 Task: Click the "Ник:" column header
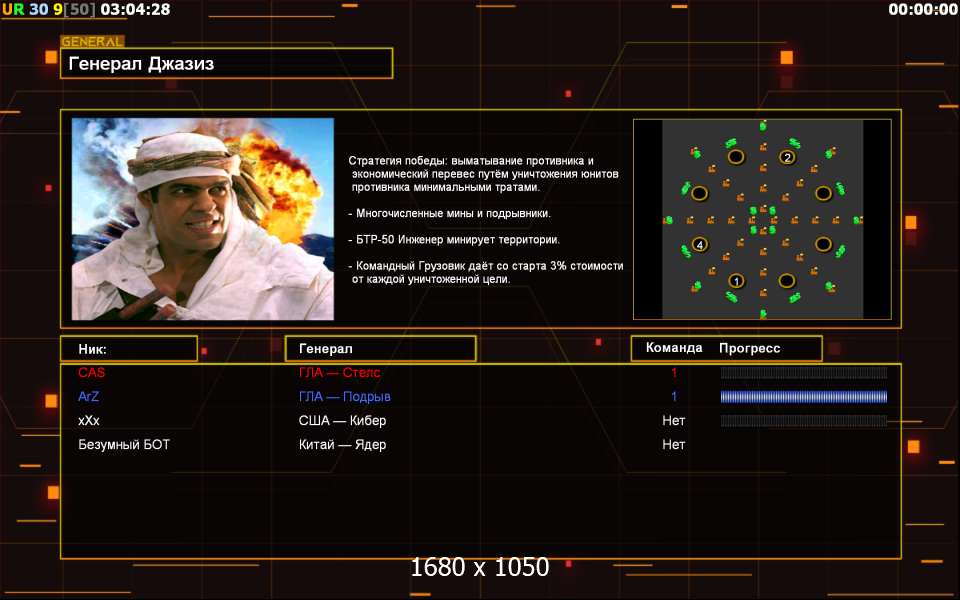click(129, 348)
